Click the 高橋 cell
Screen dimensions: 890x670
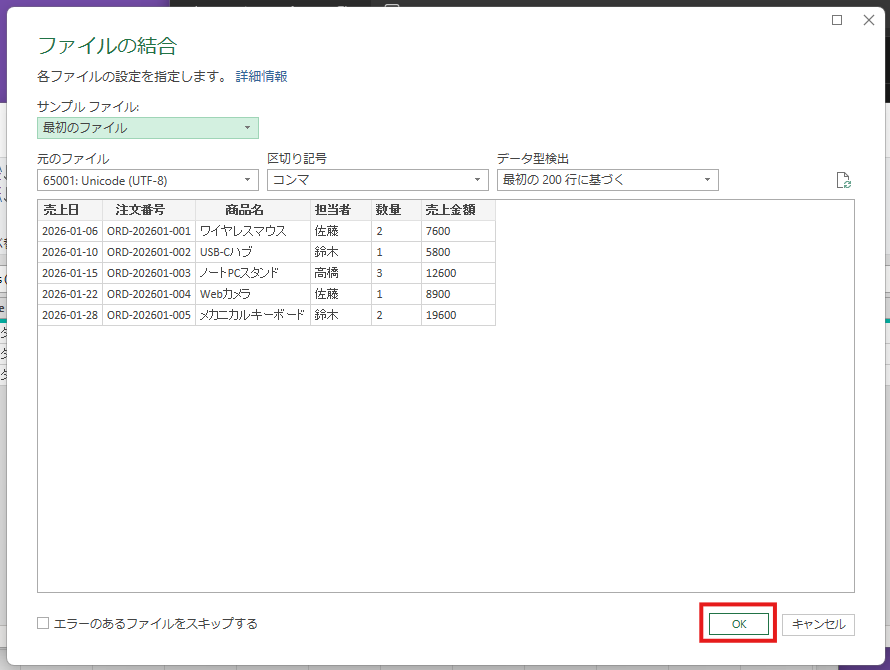point(341,273)
